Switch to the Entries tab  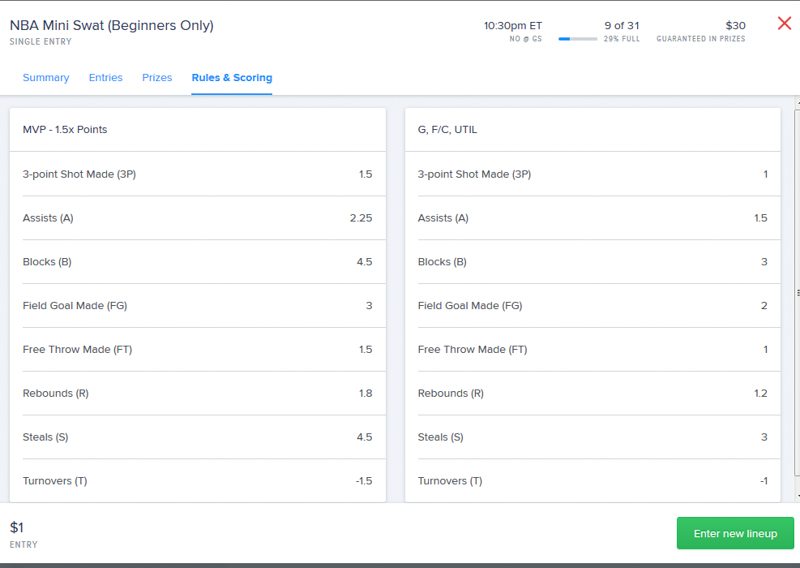pos(106,78)
